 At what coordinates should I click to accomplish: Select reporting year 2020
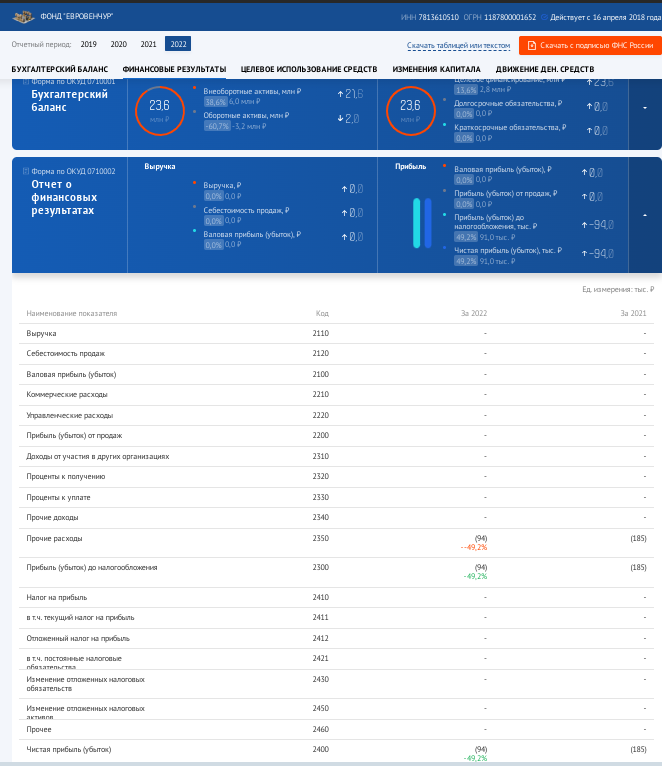coord(118,44)
